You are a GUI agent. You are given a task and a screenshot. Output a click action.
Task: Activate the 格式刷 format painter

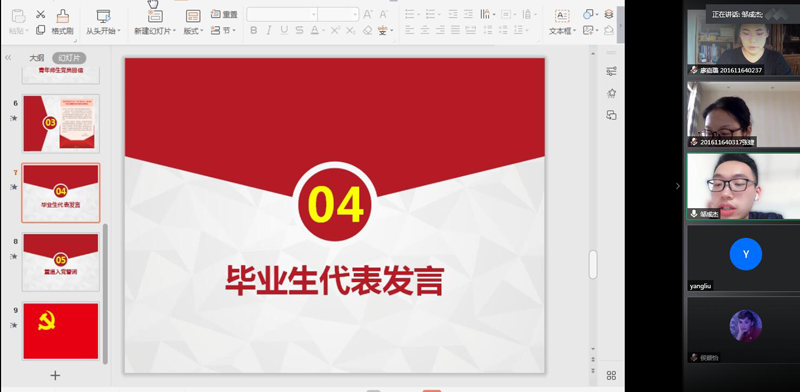pyautogui.click(x=62, y=22)
